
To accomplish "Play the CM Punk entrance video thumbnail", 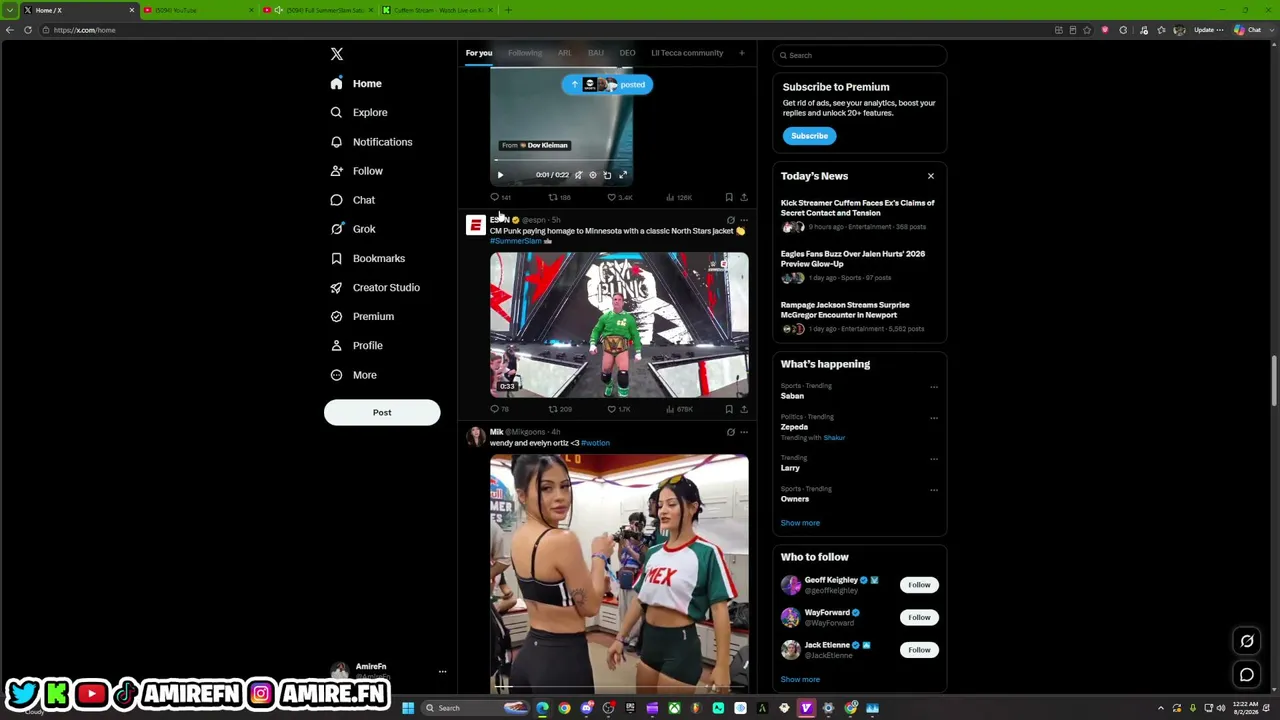I will [619, 325].
